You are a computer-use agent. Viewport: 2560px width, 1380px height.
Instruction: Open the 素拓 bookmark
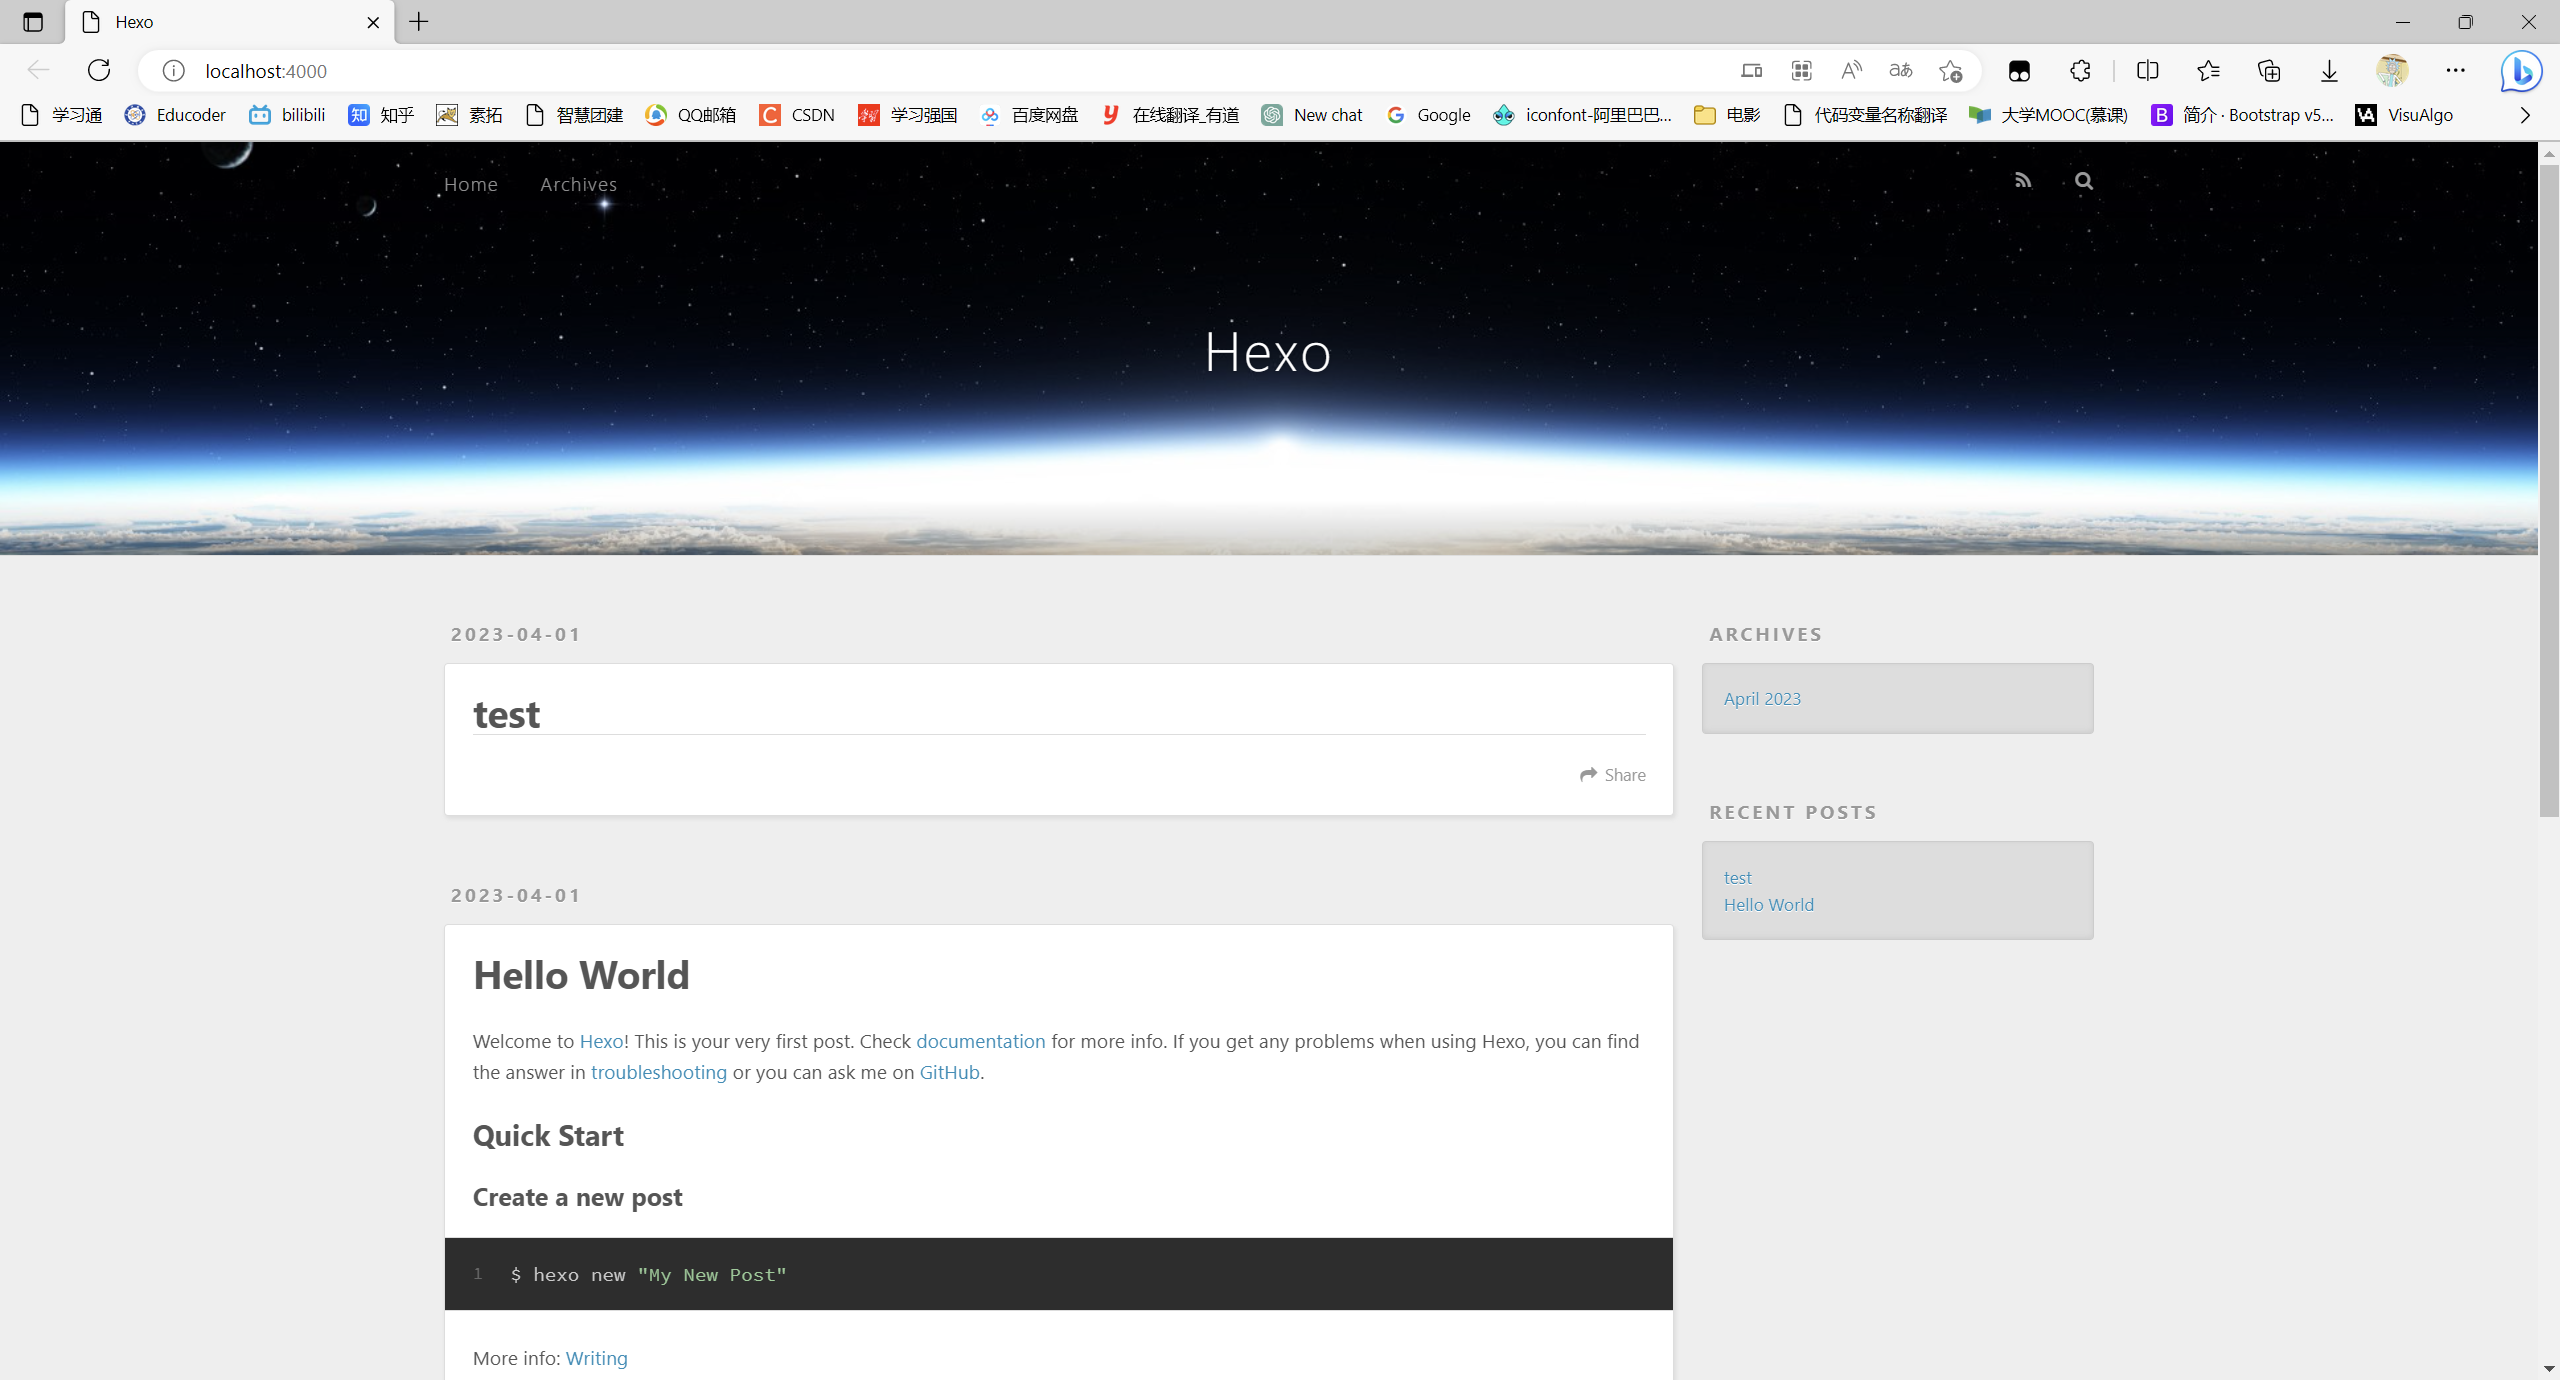[469, 115]
